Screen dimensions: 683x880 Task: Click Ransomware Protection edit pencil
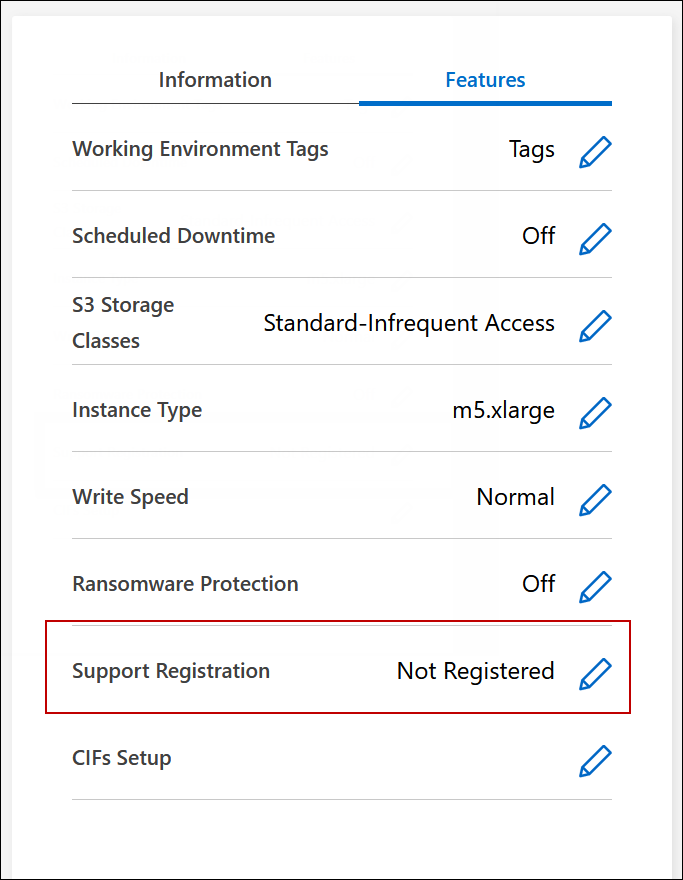pos(595,585)
